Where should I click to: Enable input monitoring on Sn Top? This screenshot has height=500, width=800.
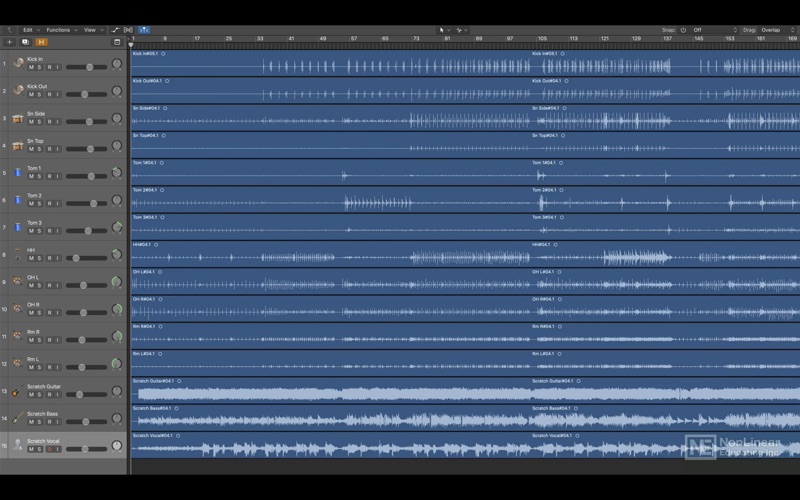[57, 149]
